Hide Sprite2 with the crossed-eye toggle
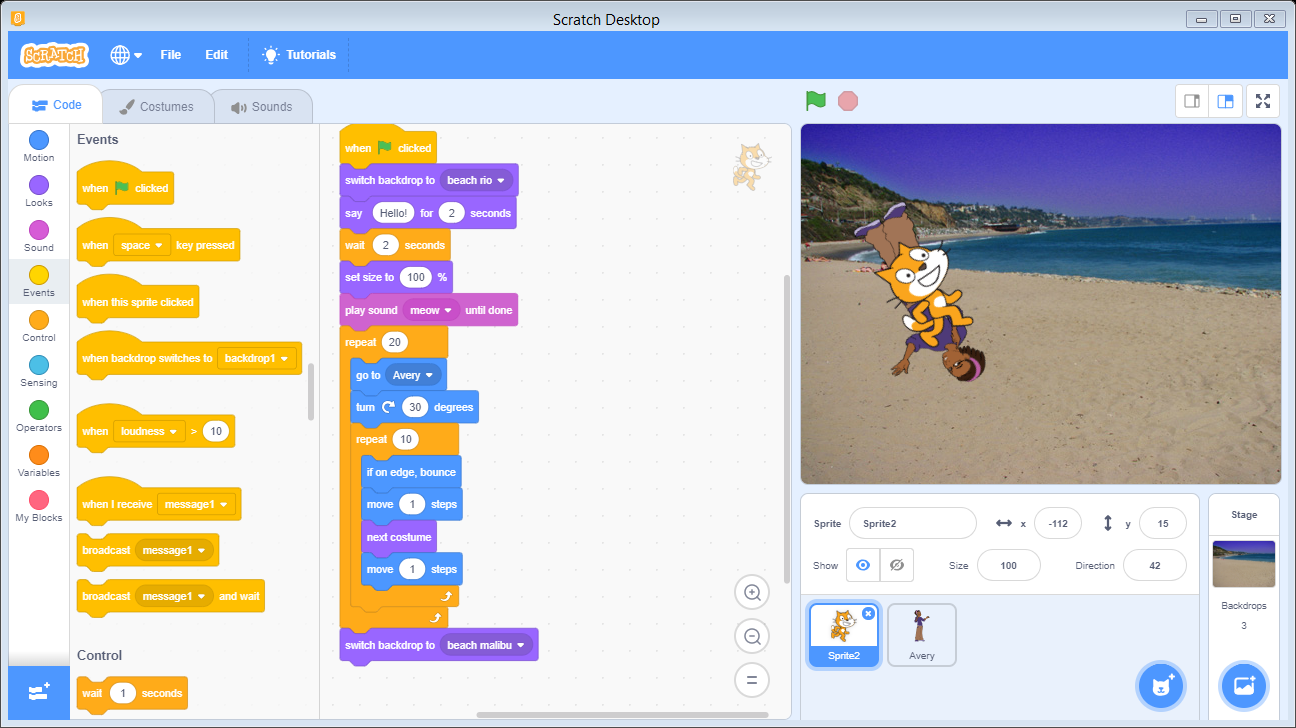The height and width of the screenshot is (728, 1296). 896,565
